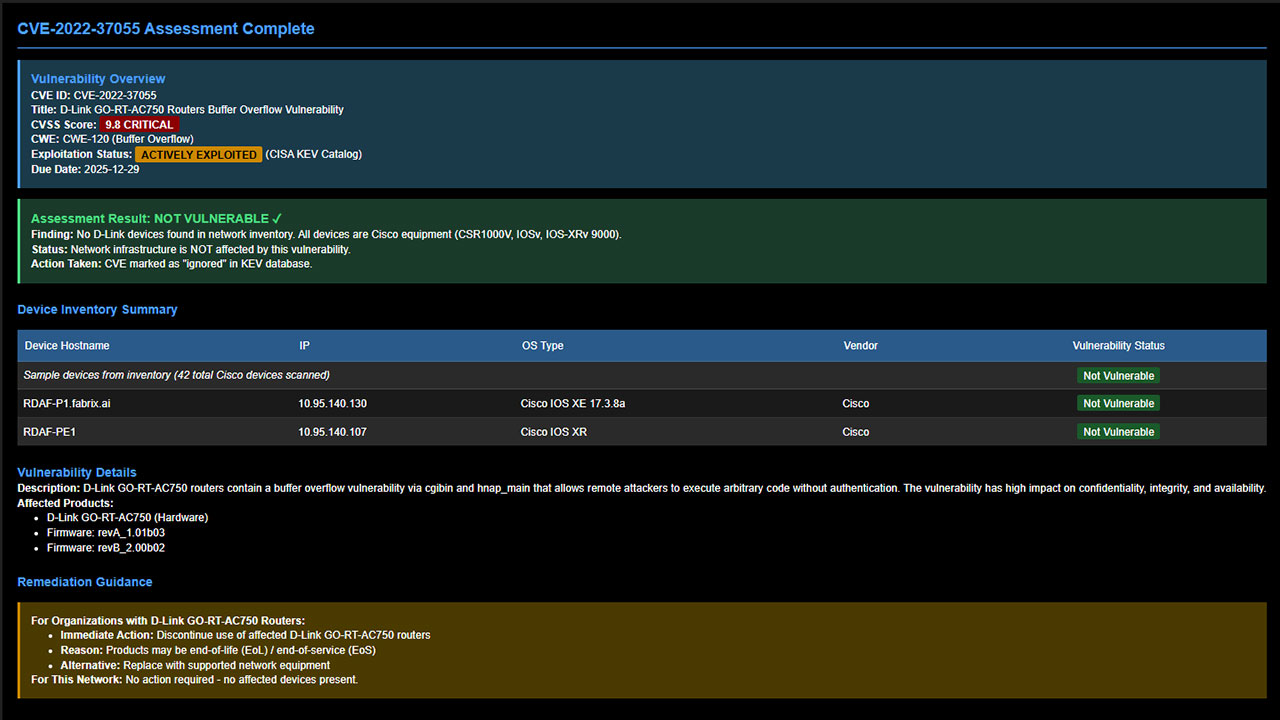This screenshot has height=720, width=1280.
Task: Select the Device Hostname column header
Action: tap(67, 346)
